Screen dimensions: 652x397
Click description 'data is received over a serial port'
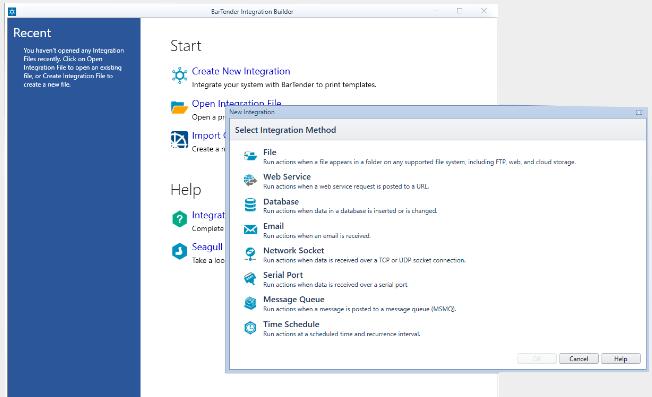(x=335, y=285)
